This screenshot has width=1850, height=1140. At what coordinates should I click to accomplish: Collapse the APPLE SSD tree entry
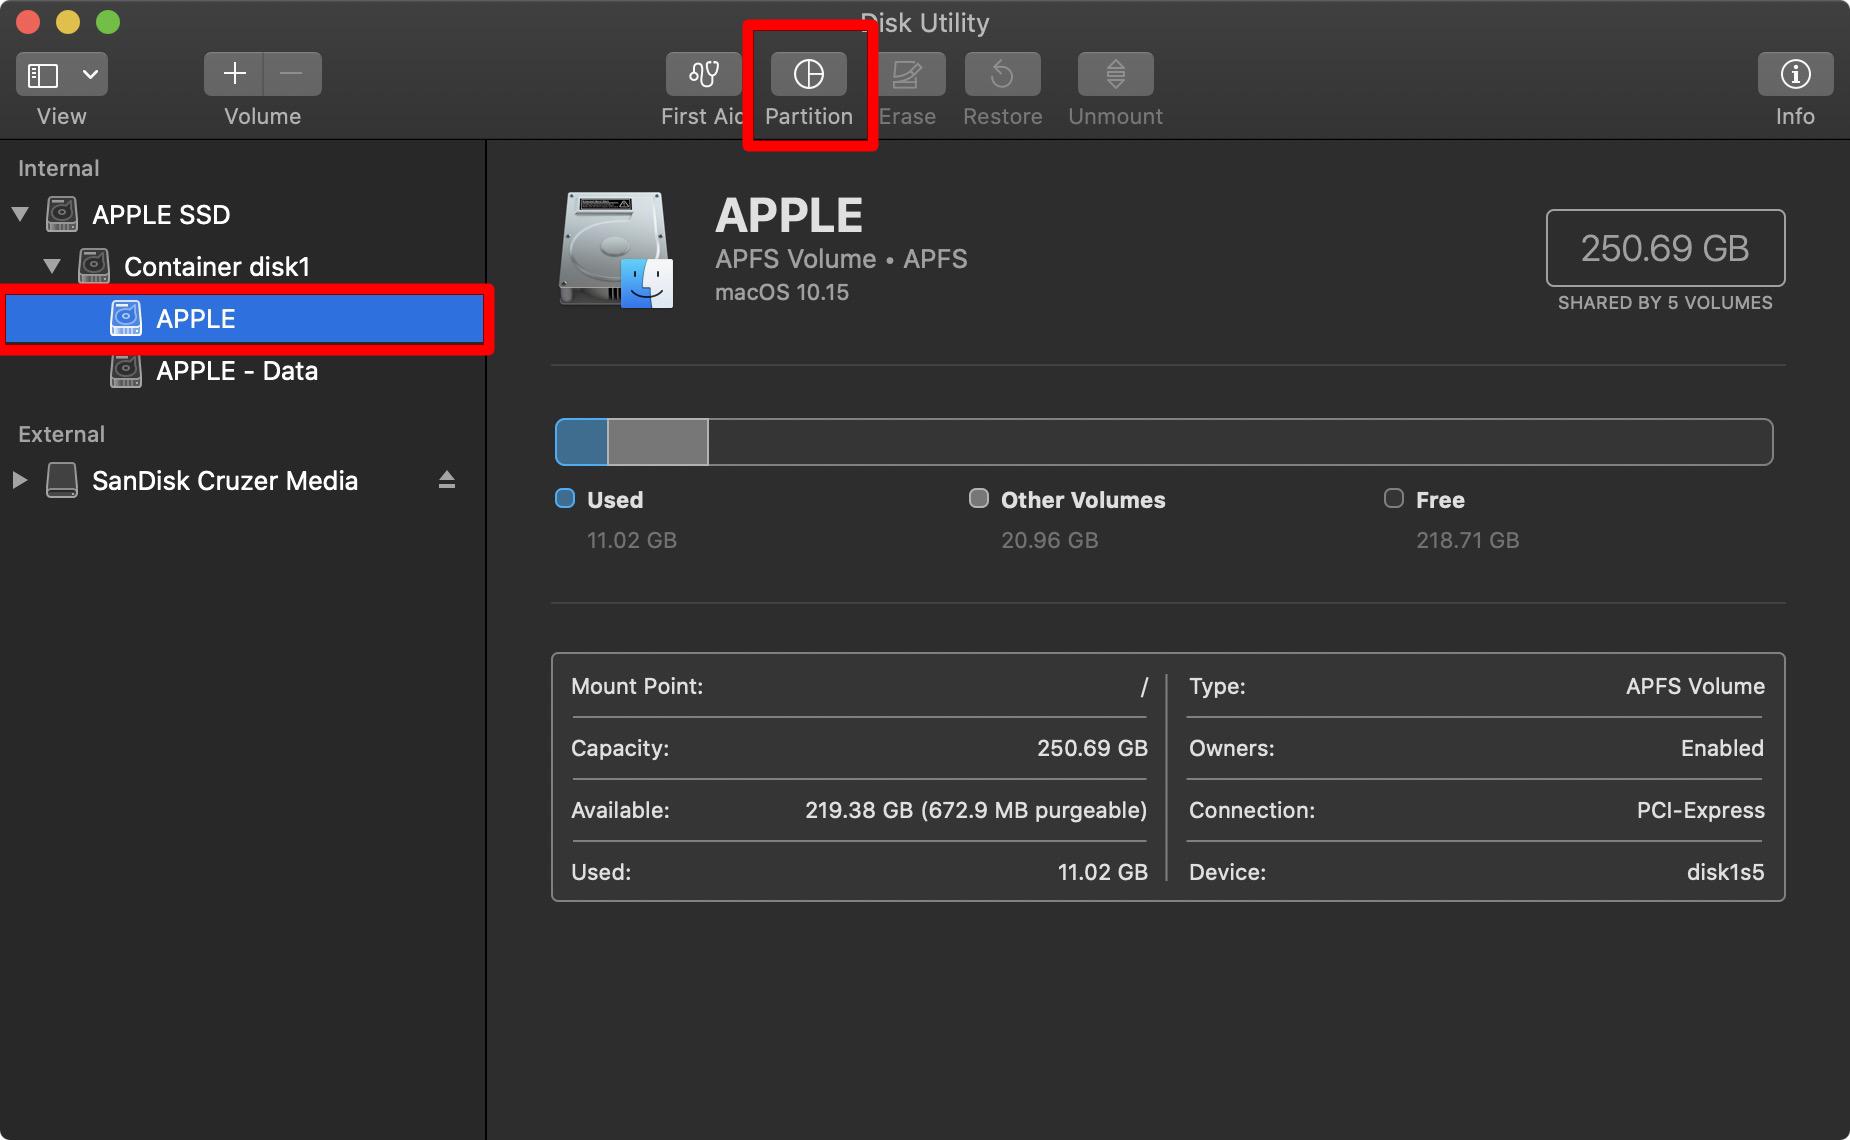(18, 213)
